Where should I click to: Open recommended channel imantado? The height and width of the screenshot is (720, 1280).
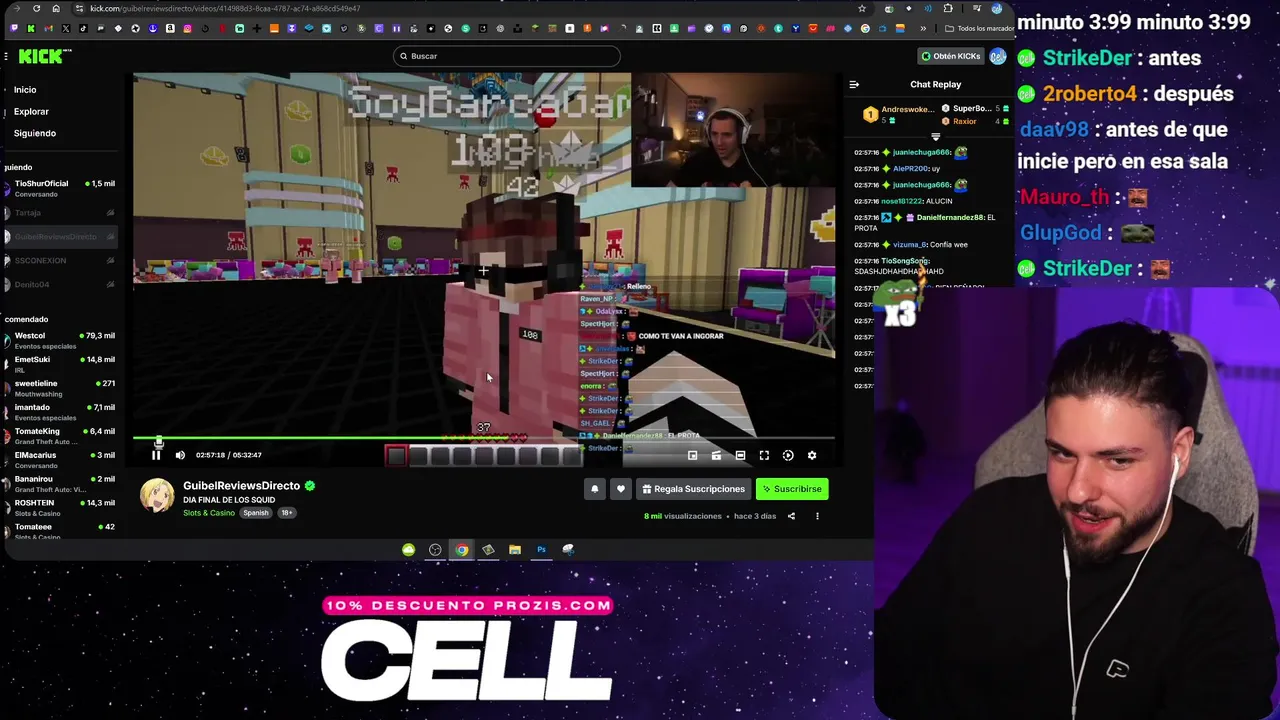click(x=58, y=412)
